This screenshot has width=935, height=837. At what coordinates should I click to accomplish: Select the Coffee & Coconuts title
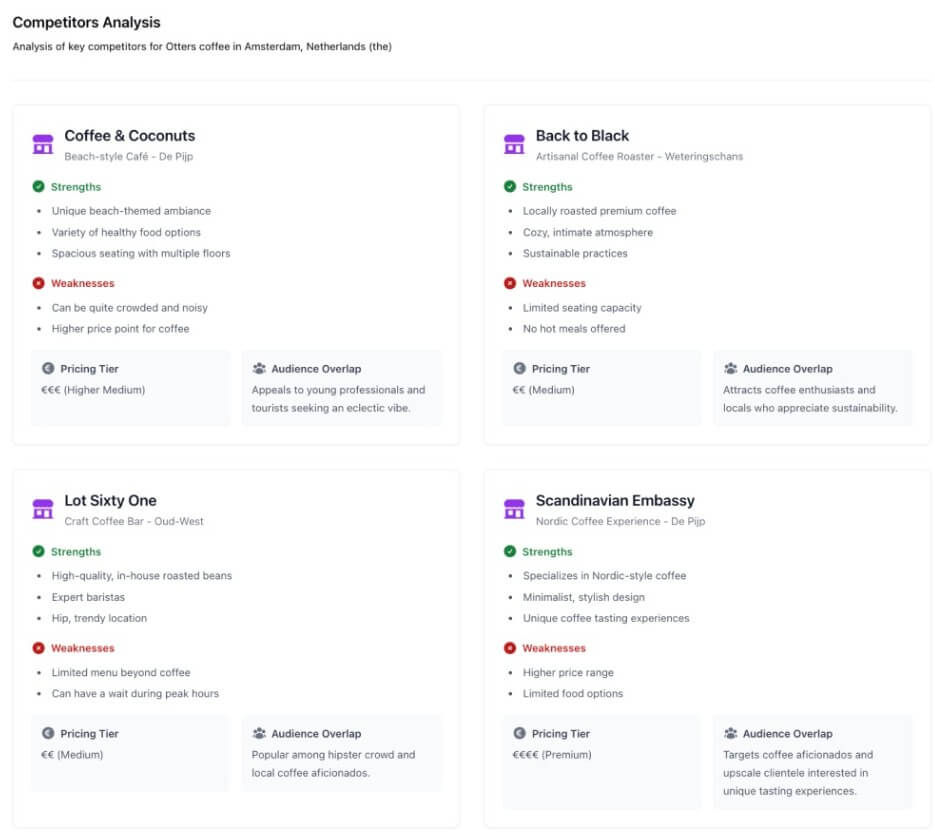pos(129,136)
